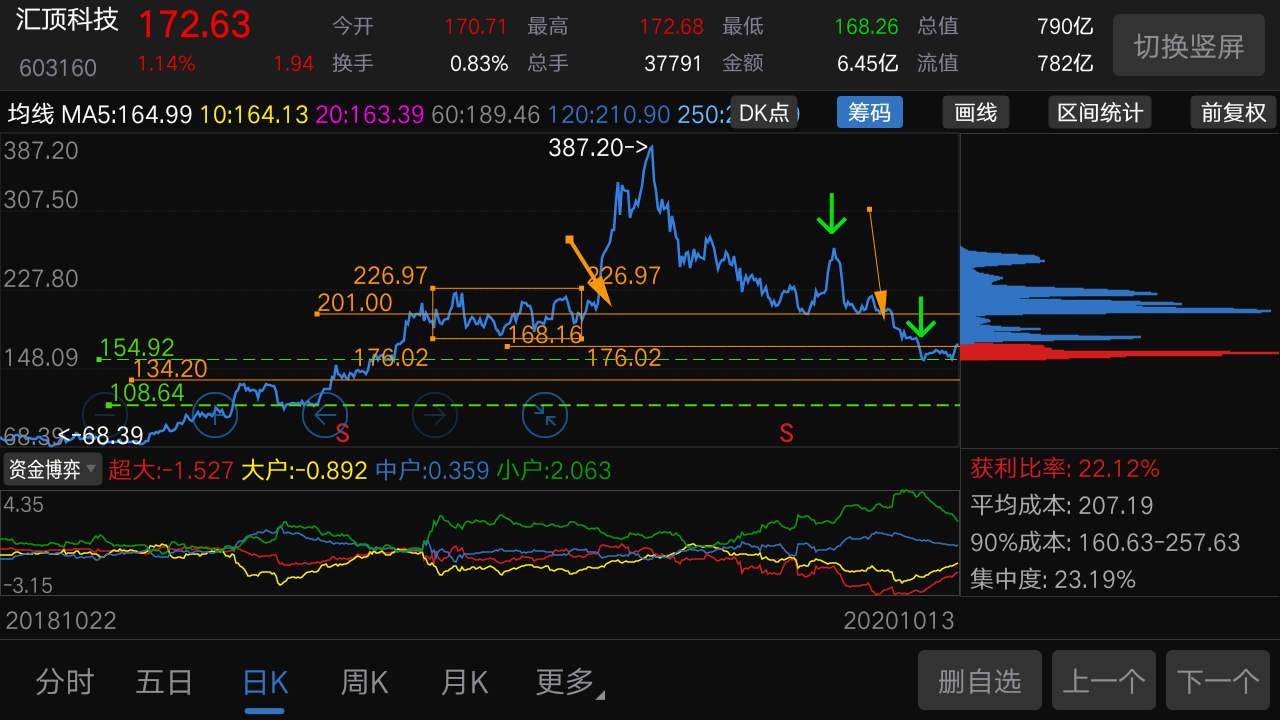Click the red S signal marker at right
The width and height of the screenshot is (1280, 720).
(x=787, y=433)
